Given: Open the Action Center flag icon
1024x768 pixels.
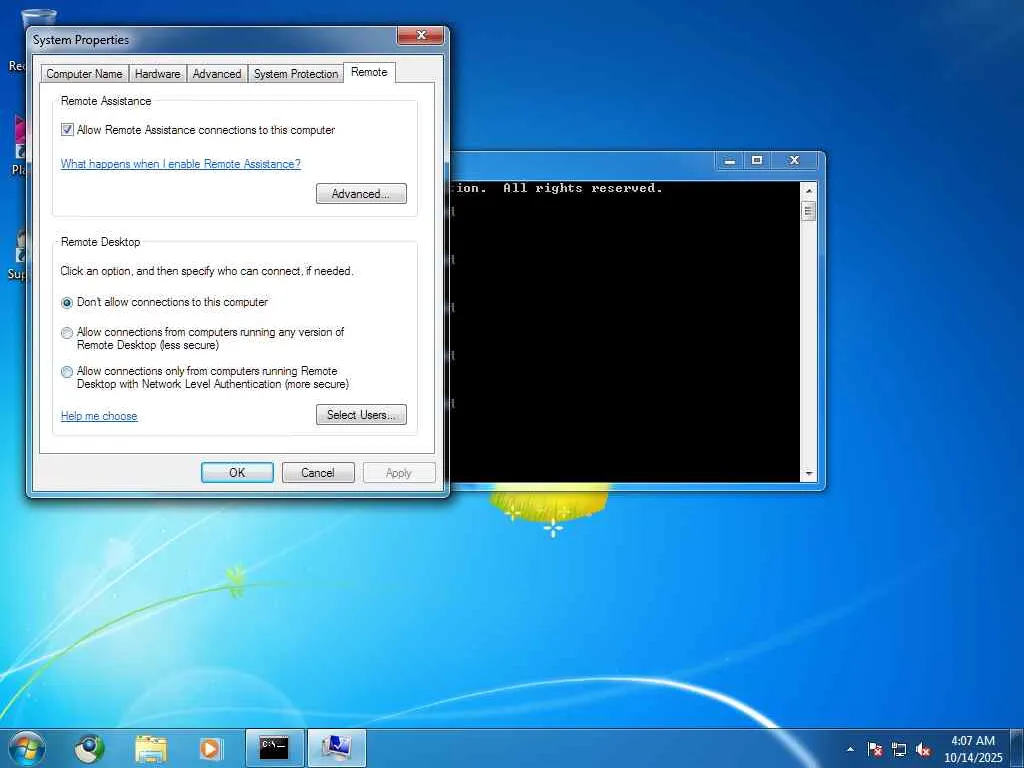Looking at the screenshot, I should pos(875,749).
